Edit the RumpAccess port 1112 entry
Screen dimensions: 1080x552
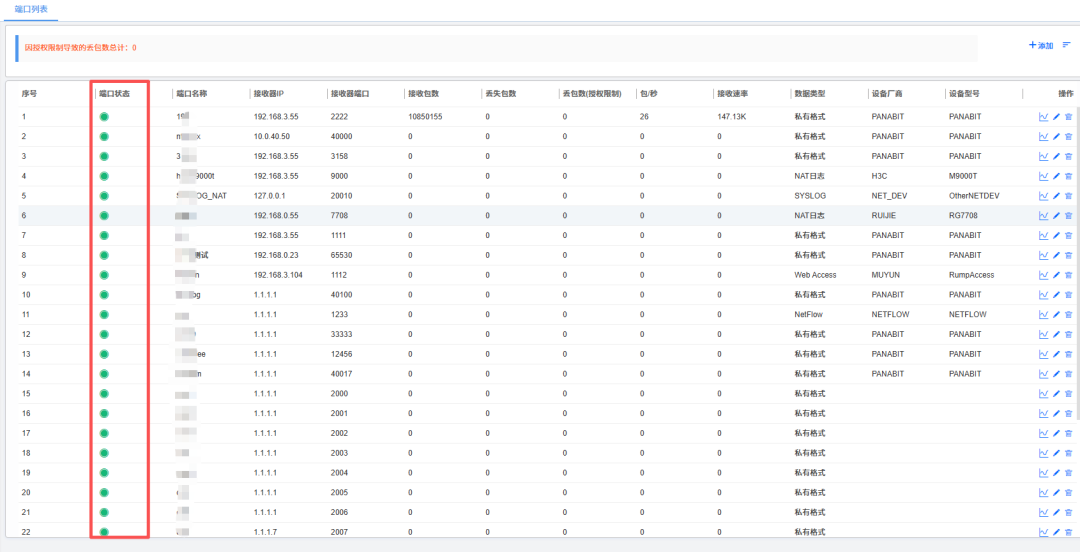[1057, 276]
